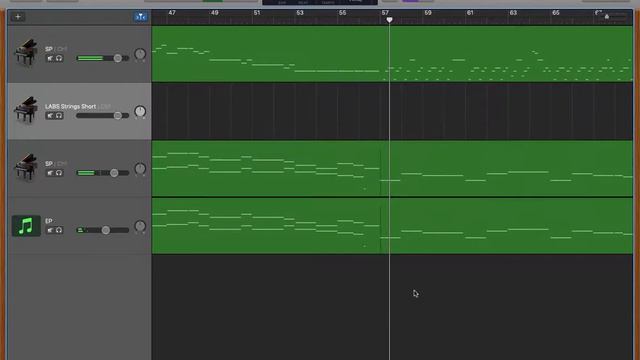
Task: Click bar 59 on the ruler
Action: [428, 13]
